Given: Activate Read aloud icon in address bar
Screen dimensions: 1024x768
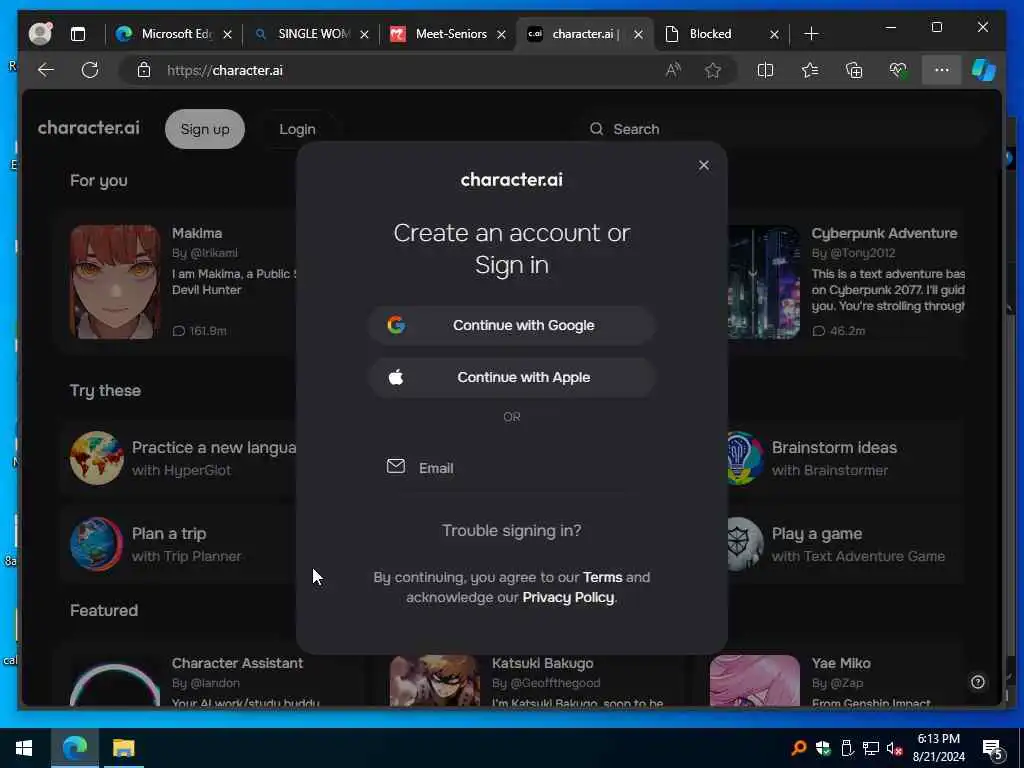Looking at the screenshot, I should click(x=673, y=70).
